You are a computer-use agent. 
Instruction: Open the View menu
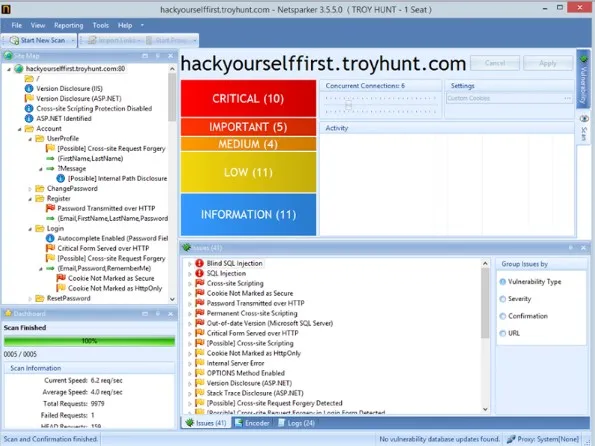point(38,25)
